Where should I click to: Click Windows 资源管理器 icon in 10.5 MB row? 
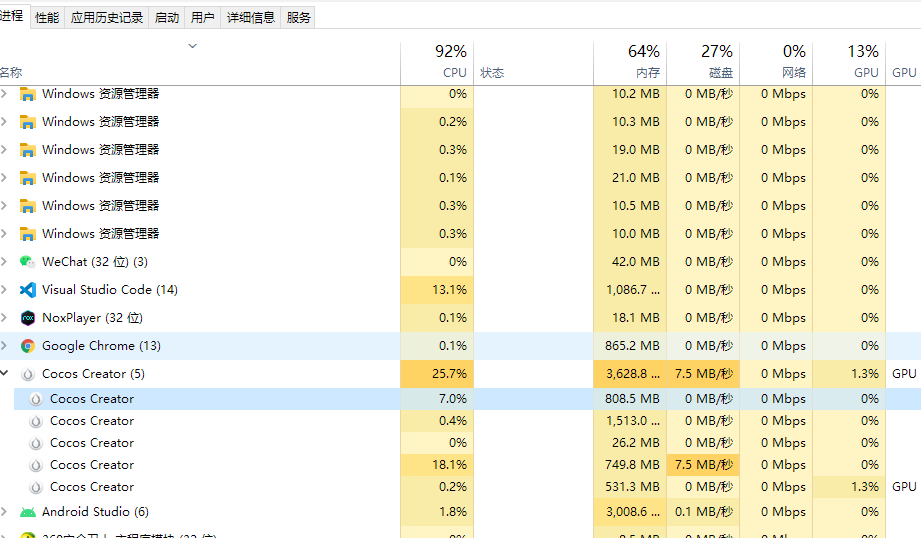28,206
